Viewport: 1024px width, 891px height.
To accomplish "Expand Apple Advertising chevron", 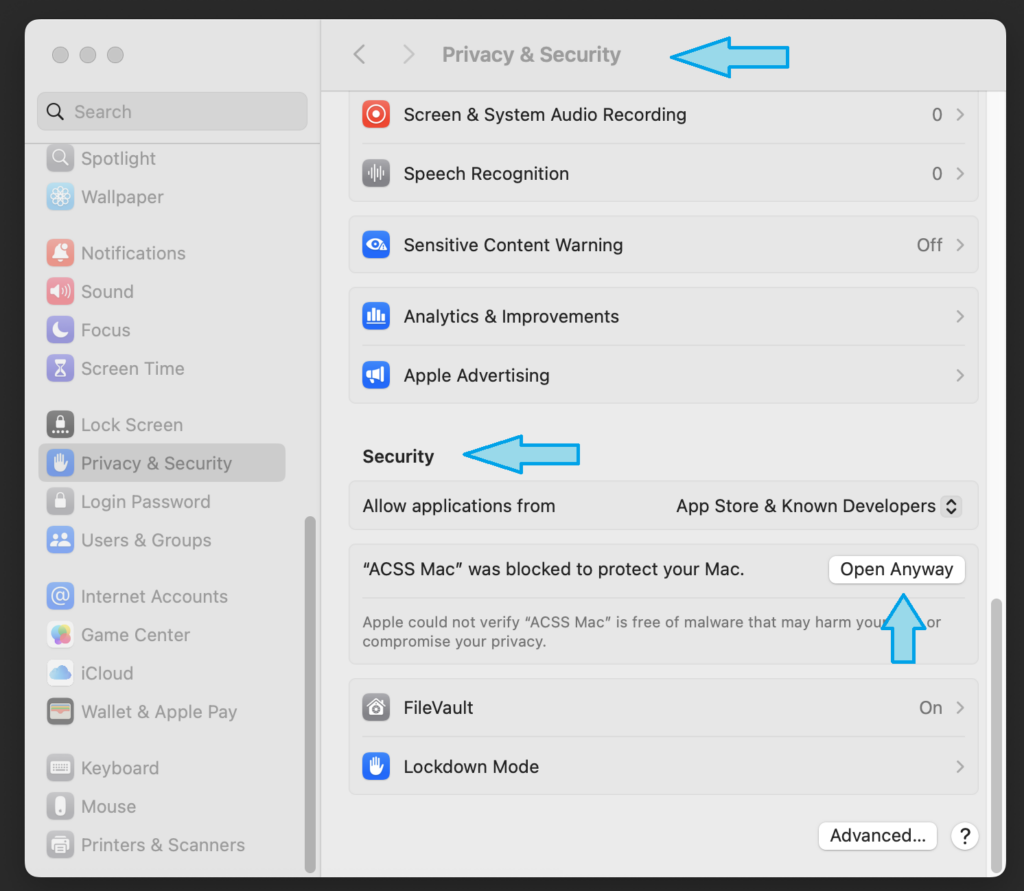I will point(960,375).
